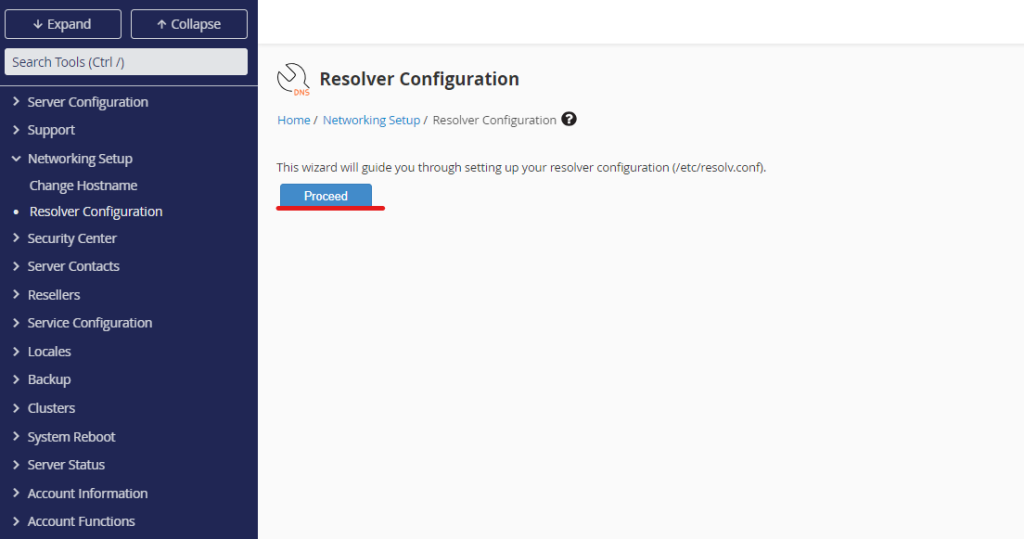Open the Home breadcrumb link

pos(293,120)
